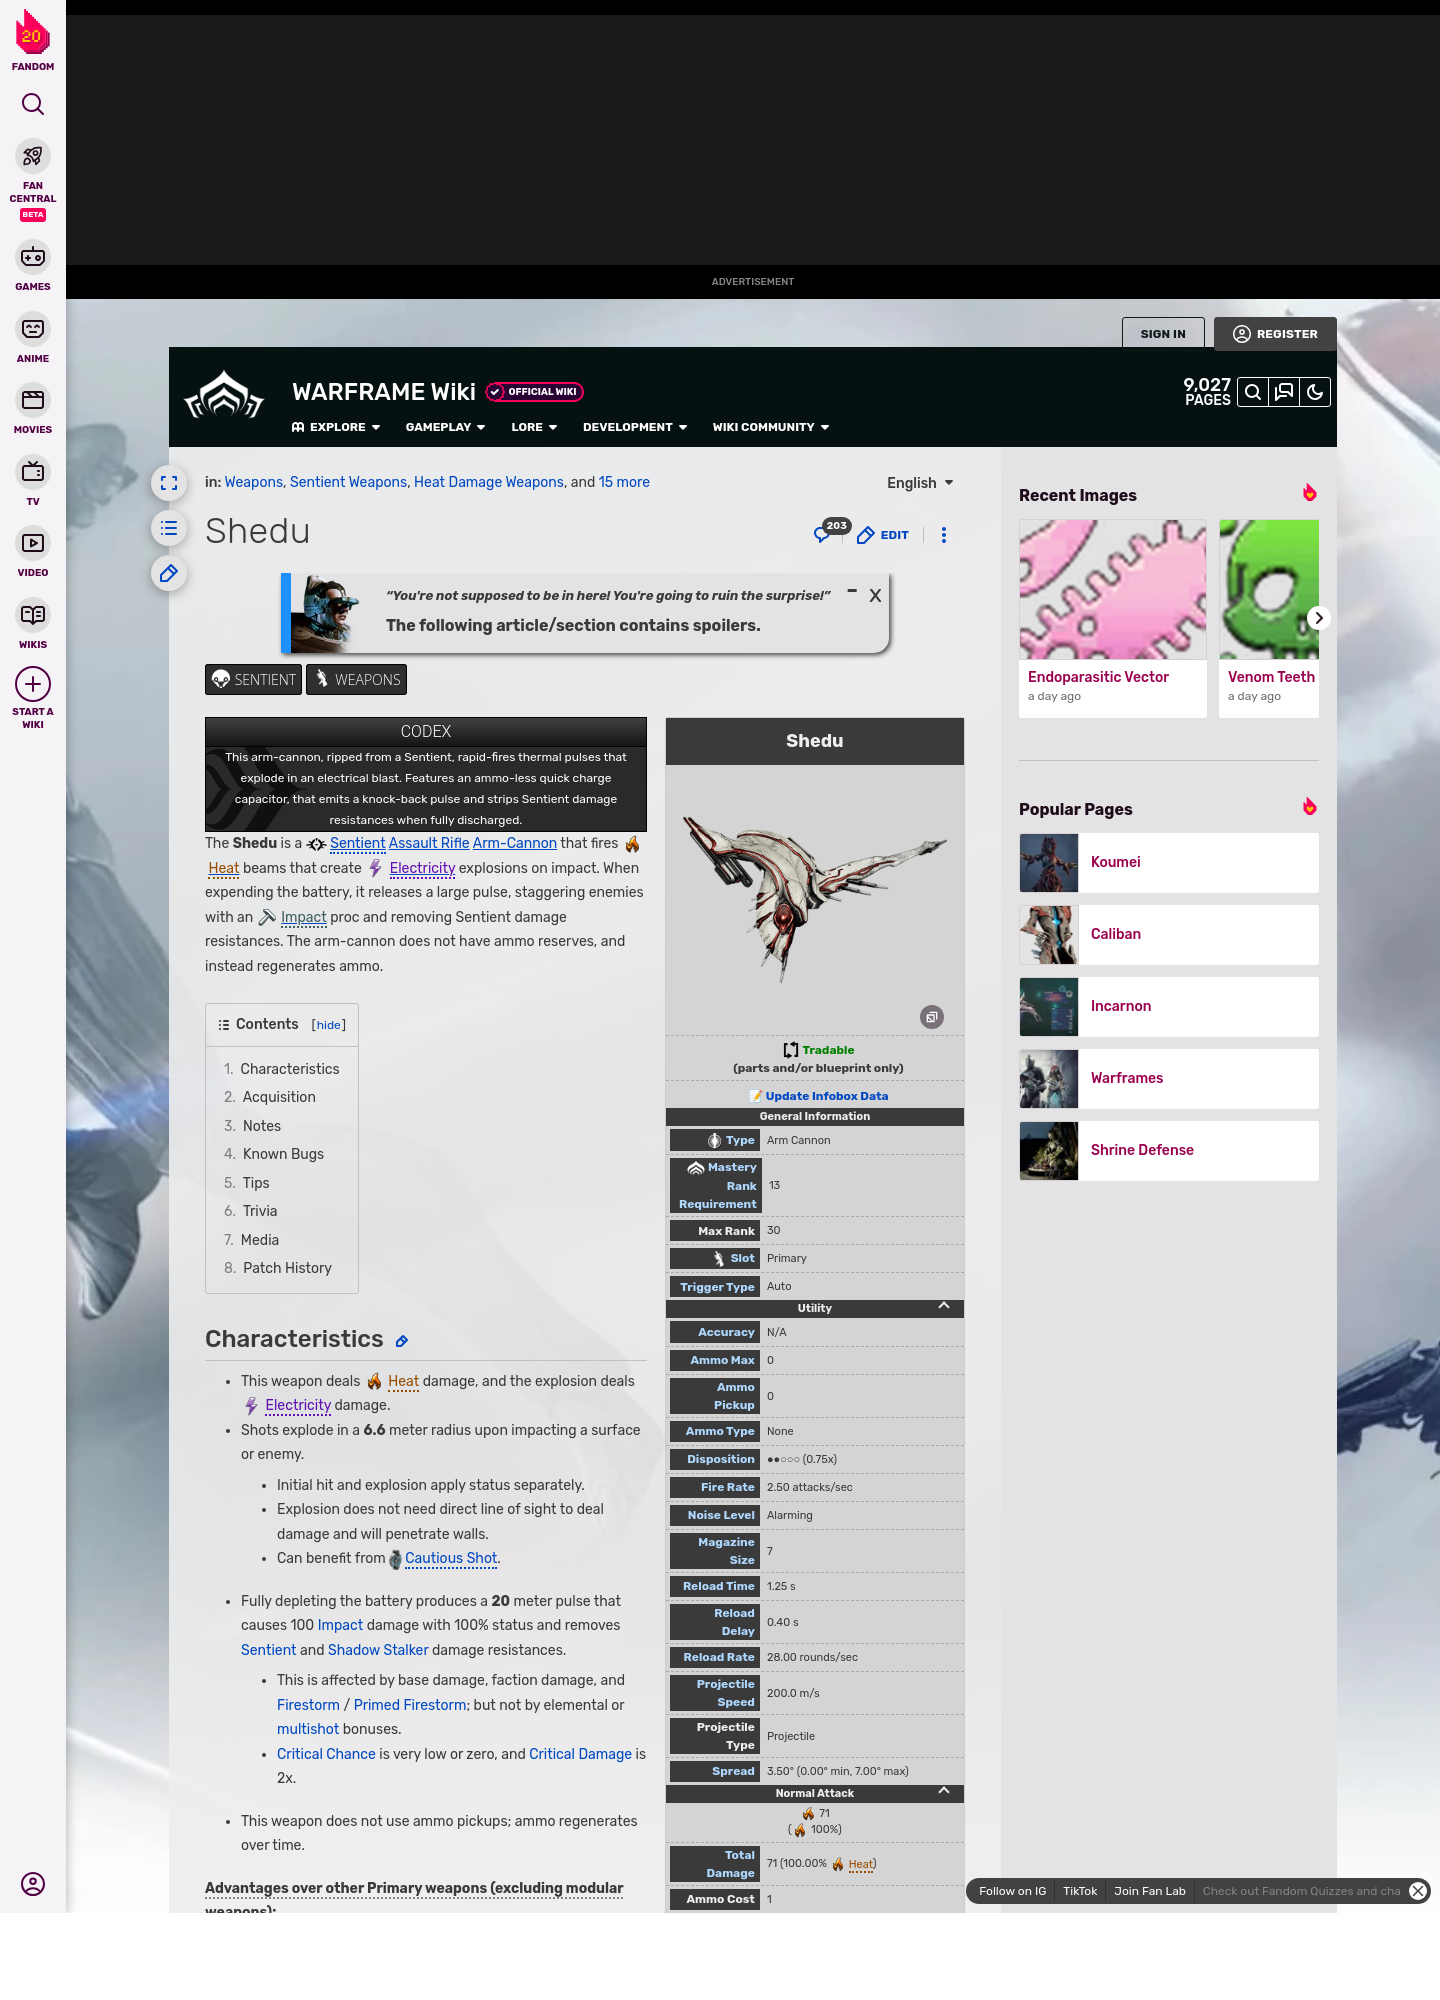Screen dimensions: 1440x2000
Task: Click the Warframe Wiki lotus logo
Action: pos(224,395)
